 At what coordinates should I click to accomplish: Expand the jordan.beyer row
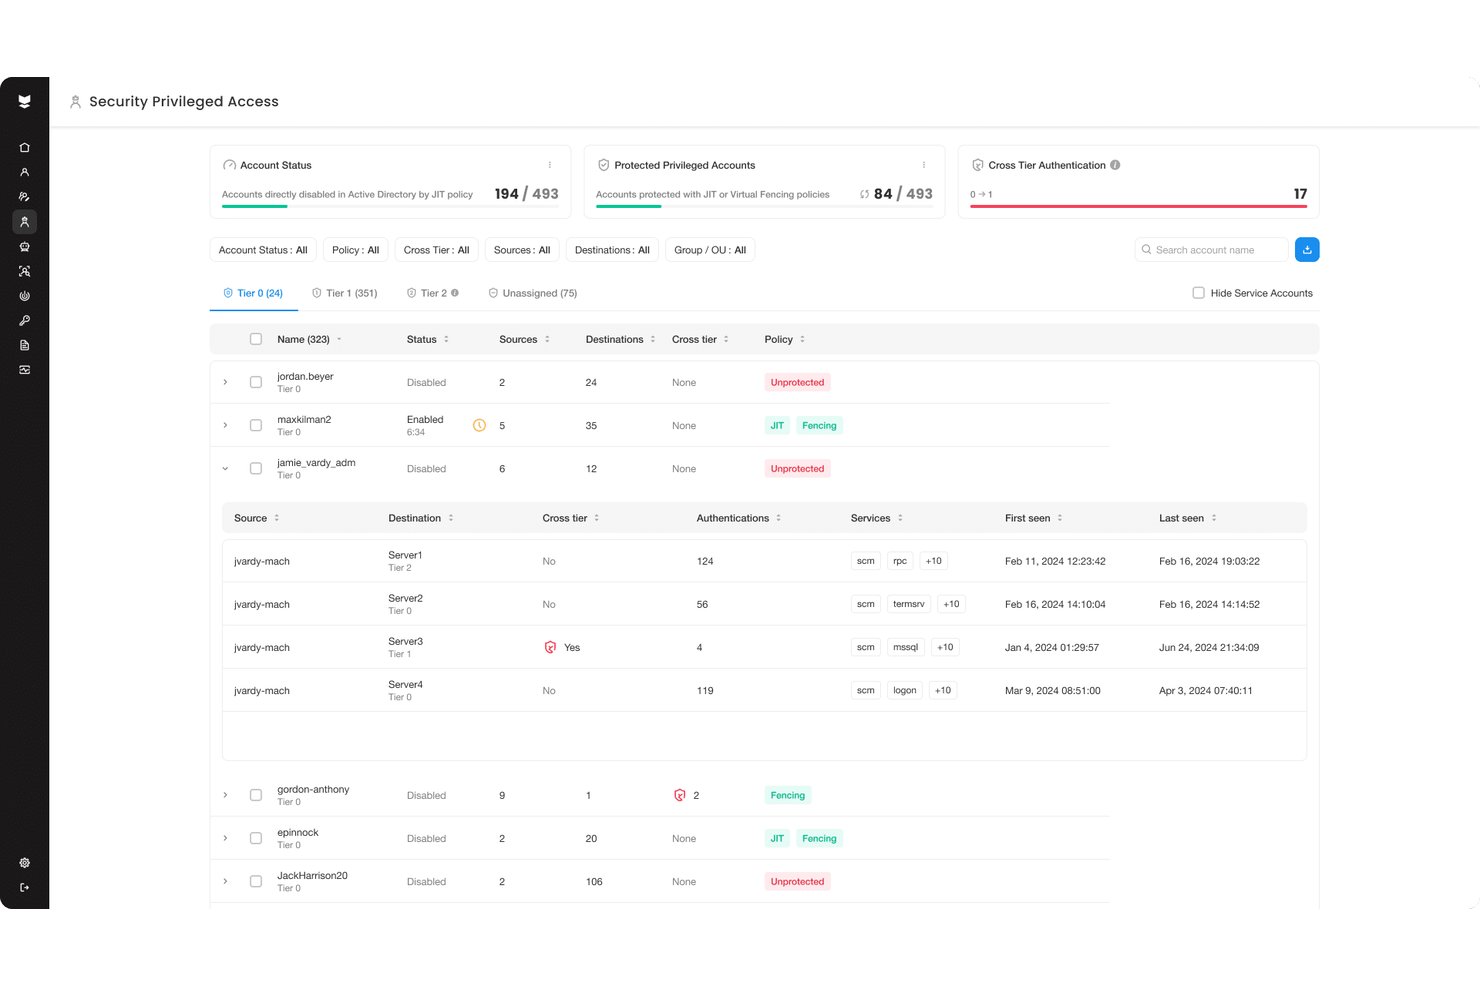point(225,382)
